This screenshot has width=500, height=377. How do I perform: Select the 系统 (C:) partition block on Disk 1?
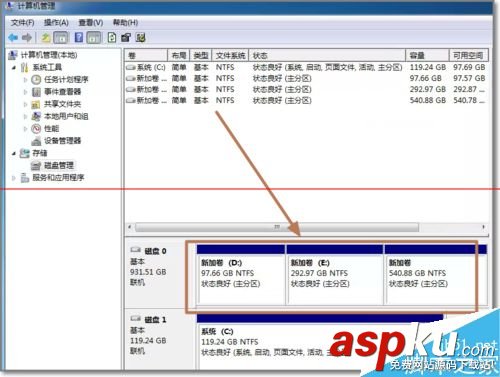pos(320,342)
